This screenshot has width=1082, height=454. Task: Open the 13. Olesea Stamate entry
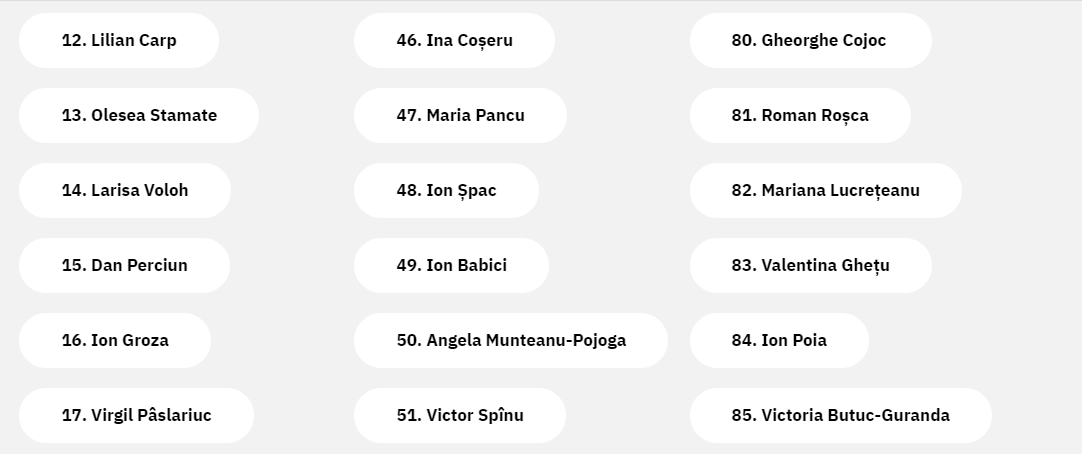click(139, 115)
